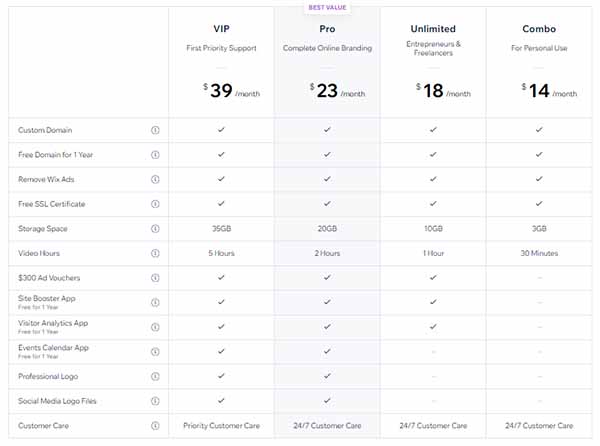Click Priority Customer Care text under VIP

click(x=222, y=426)
